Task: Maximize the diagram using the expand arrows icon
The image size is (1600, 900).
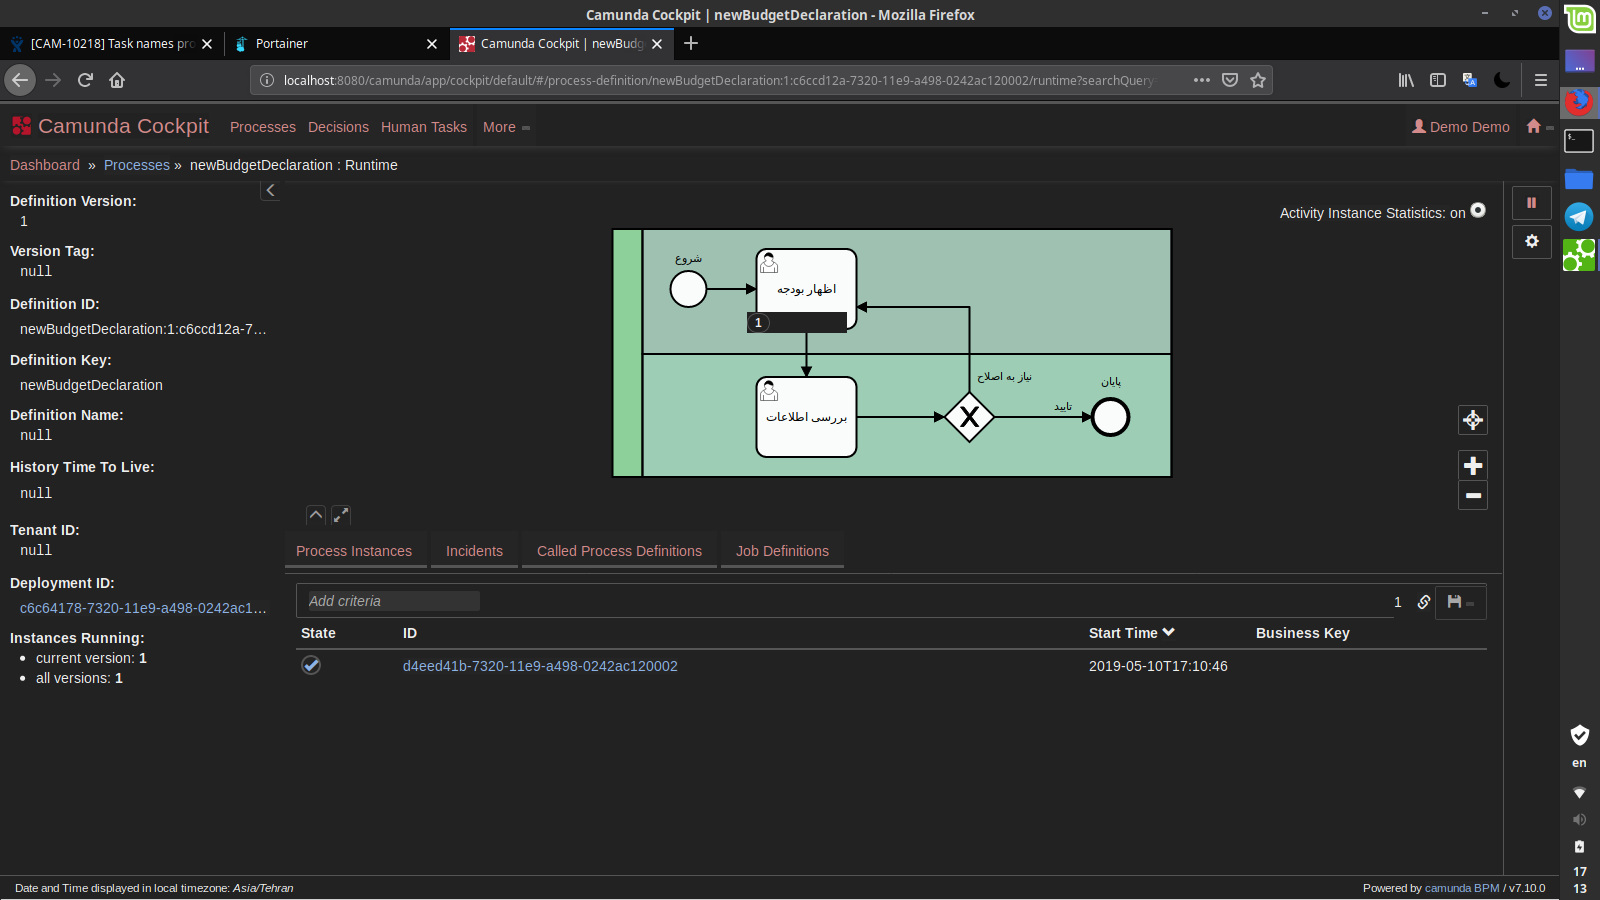Action: tap(341, 515)
